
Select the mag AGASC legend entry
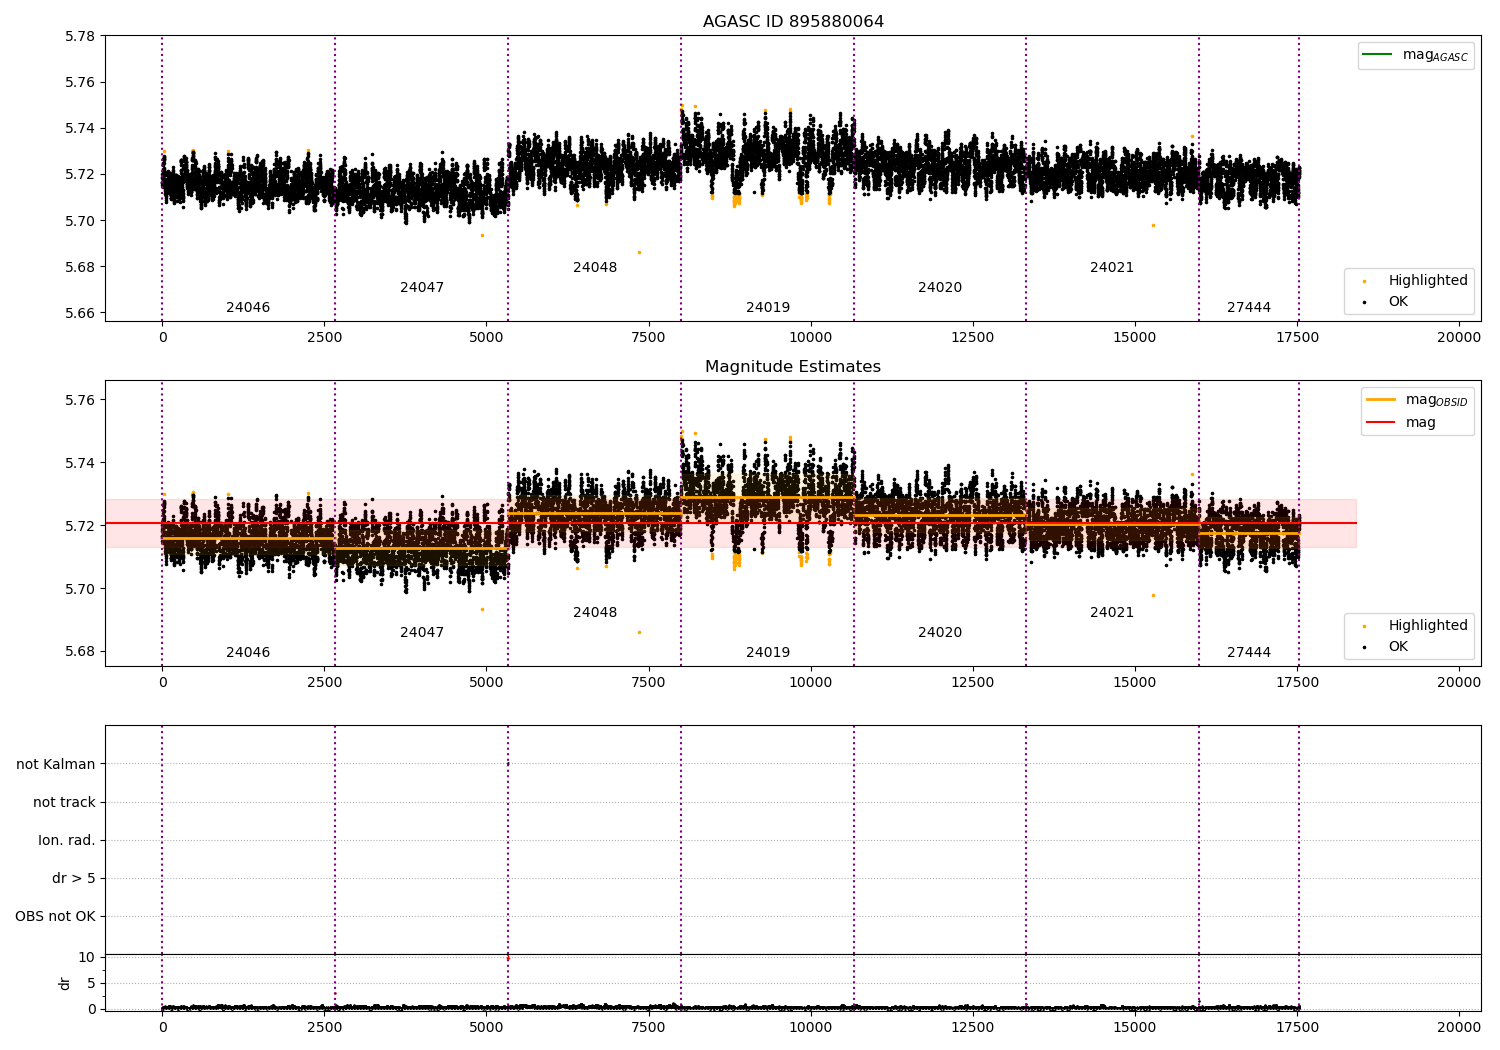pos(1415,55)
